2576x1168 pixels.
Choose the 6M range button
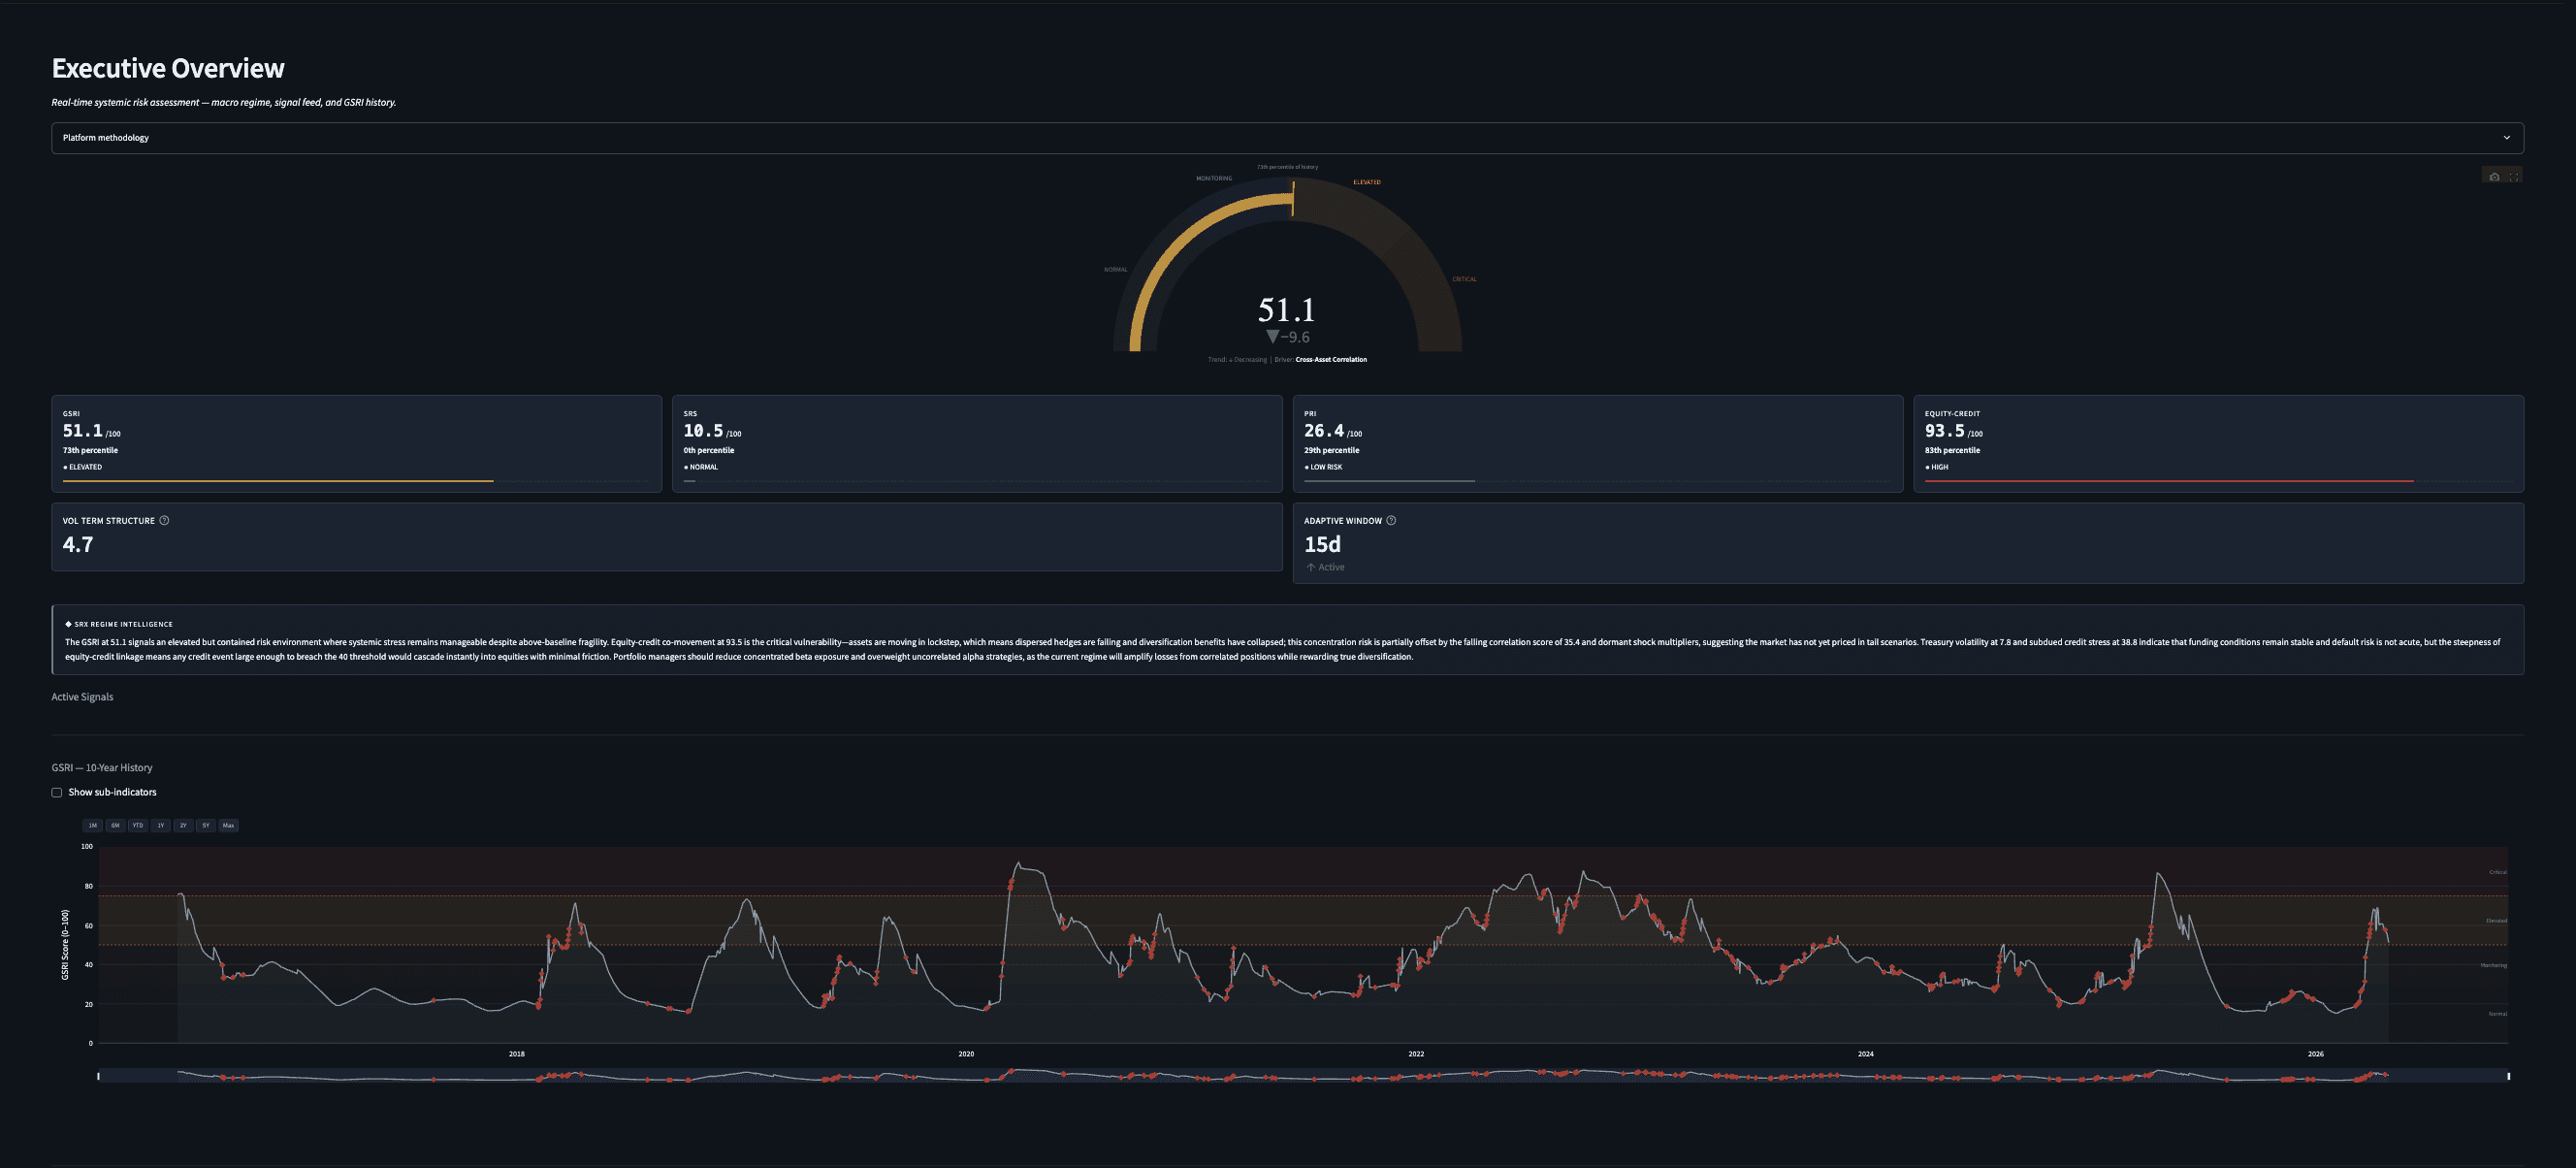(x=115, y=825)
